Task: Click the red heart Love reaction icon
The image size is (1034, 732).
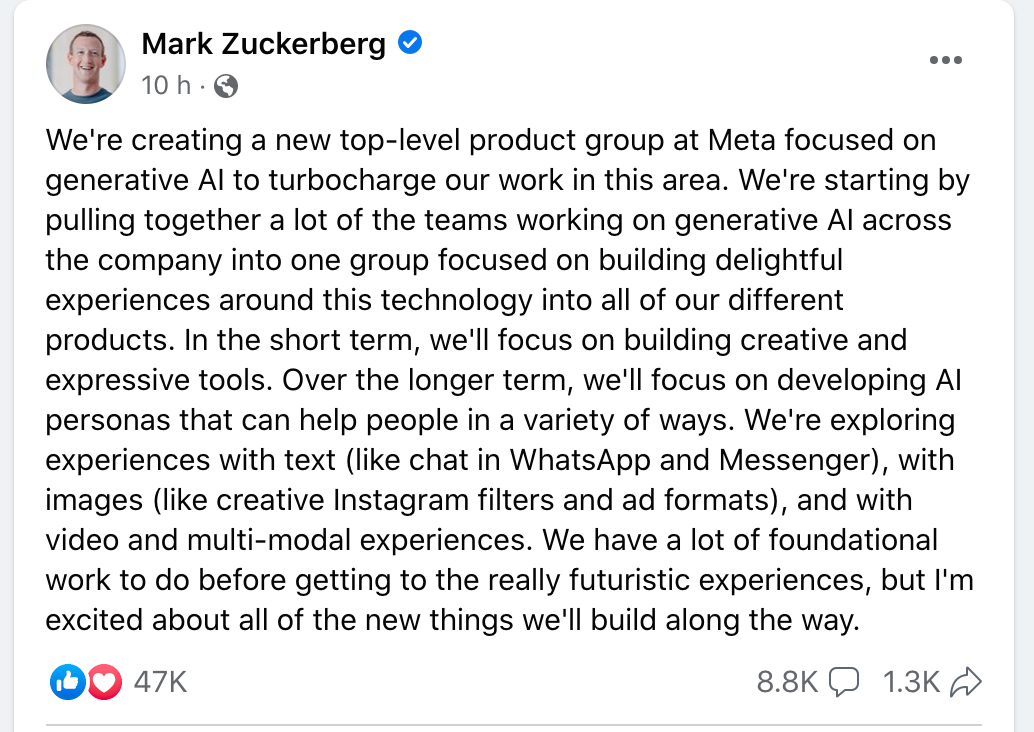Action: pyautogui.click(x=104, y=682)
